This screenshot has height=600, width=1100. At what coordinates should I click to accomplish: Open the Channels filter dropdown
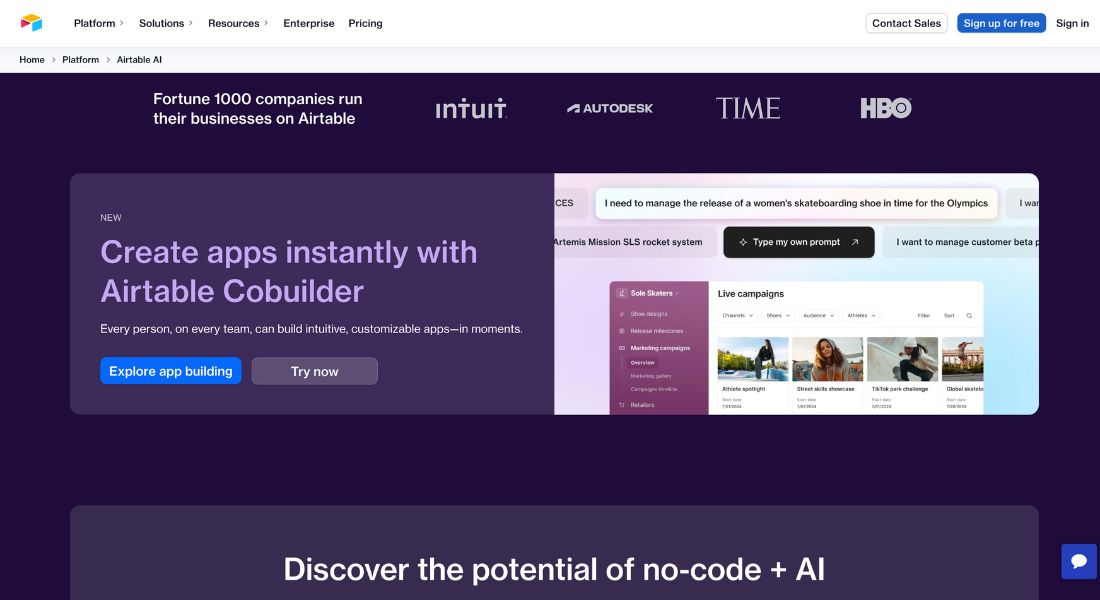738,316
